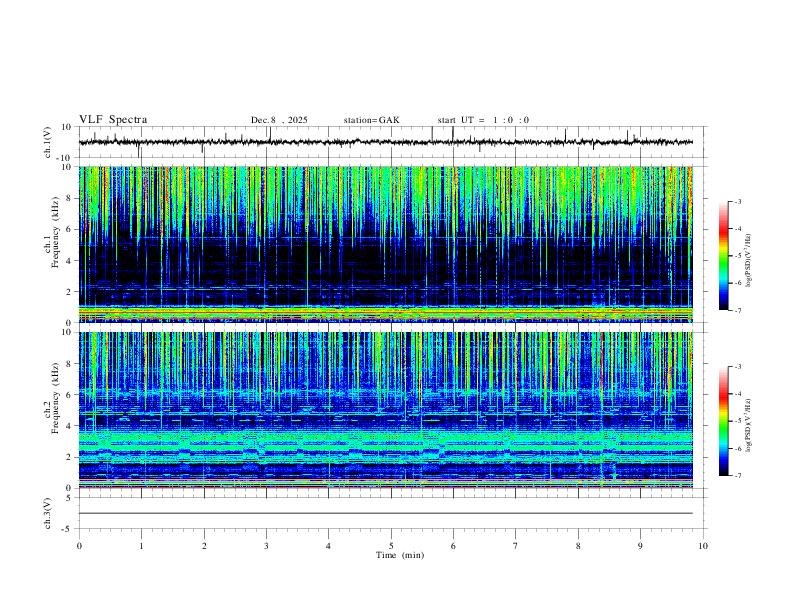Click the "-3" tick on ch.1 colorbar
792x612 pixels.
coord(738,201)
